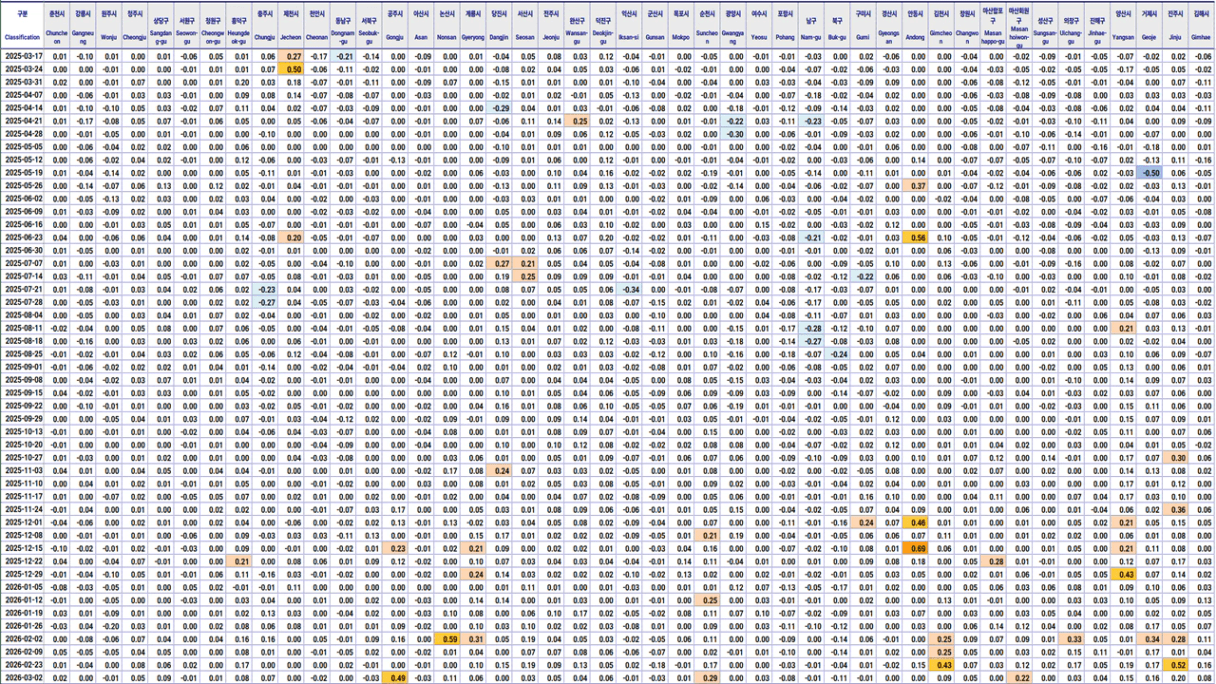The width and height of the screenshot is (1216, 684).
Task: Click the 2026-02-23 date row label
Action: 23,664
